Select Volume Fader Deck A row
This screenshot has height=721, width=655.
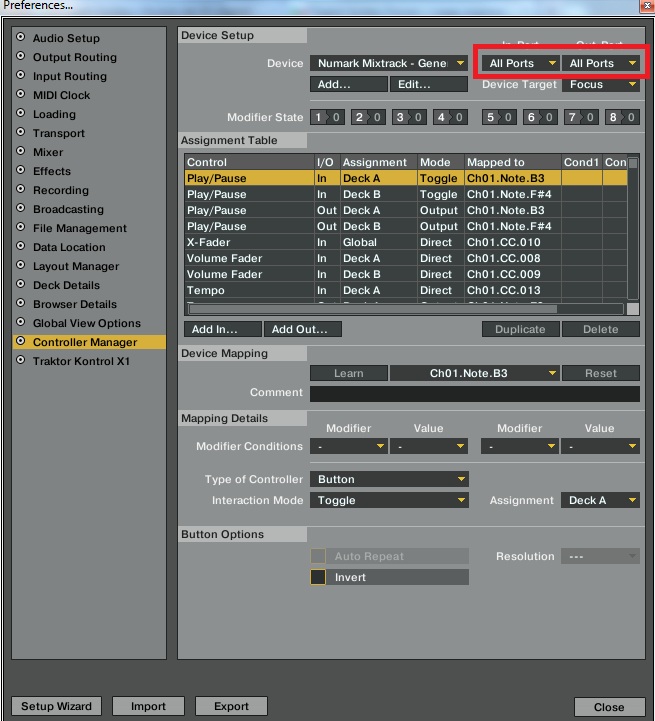(406, 258)
